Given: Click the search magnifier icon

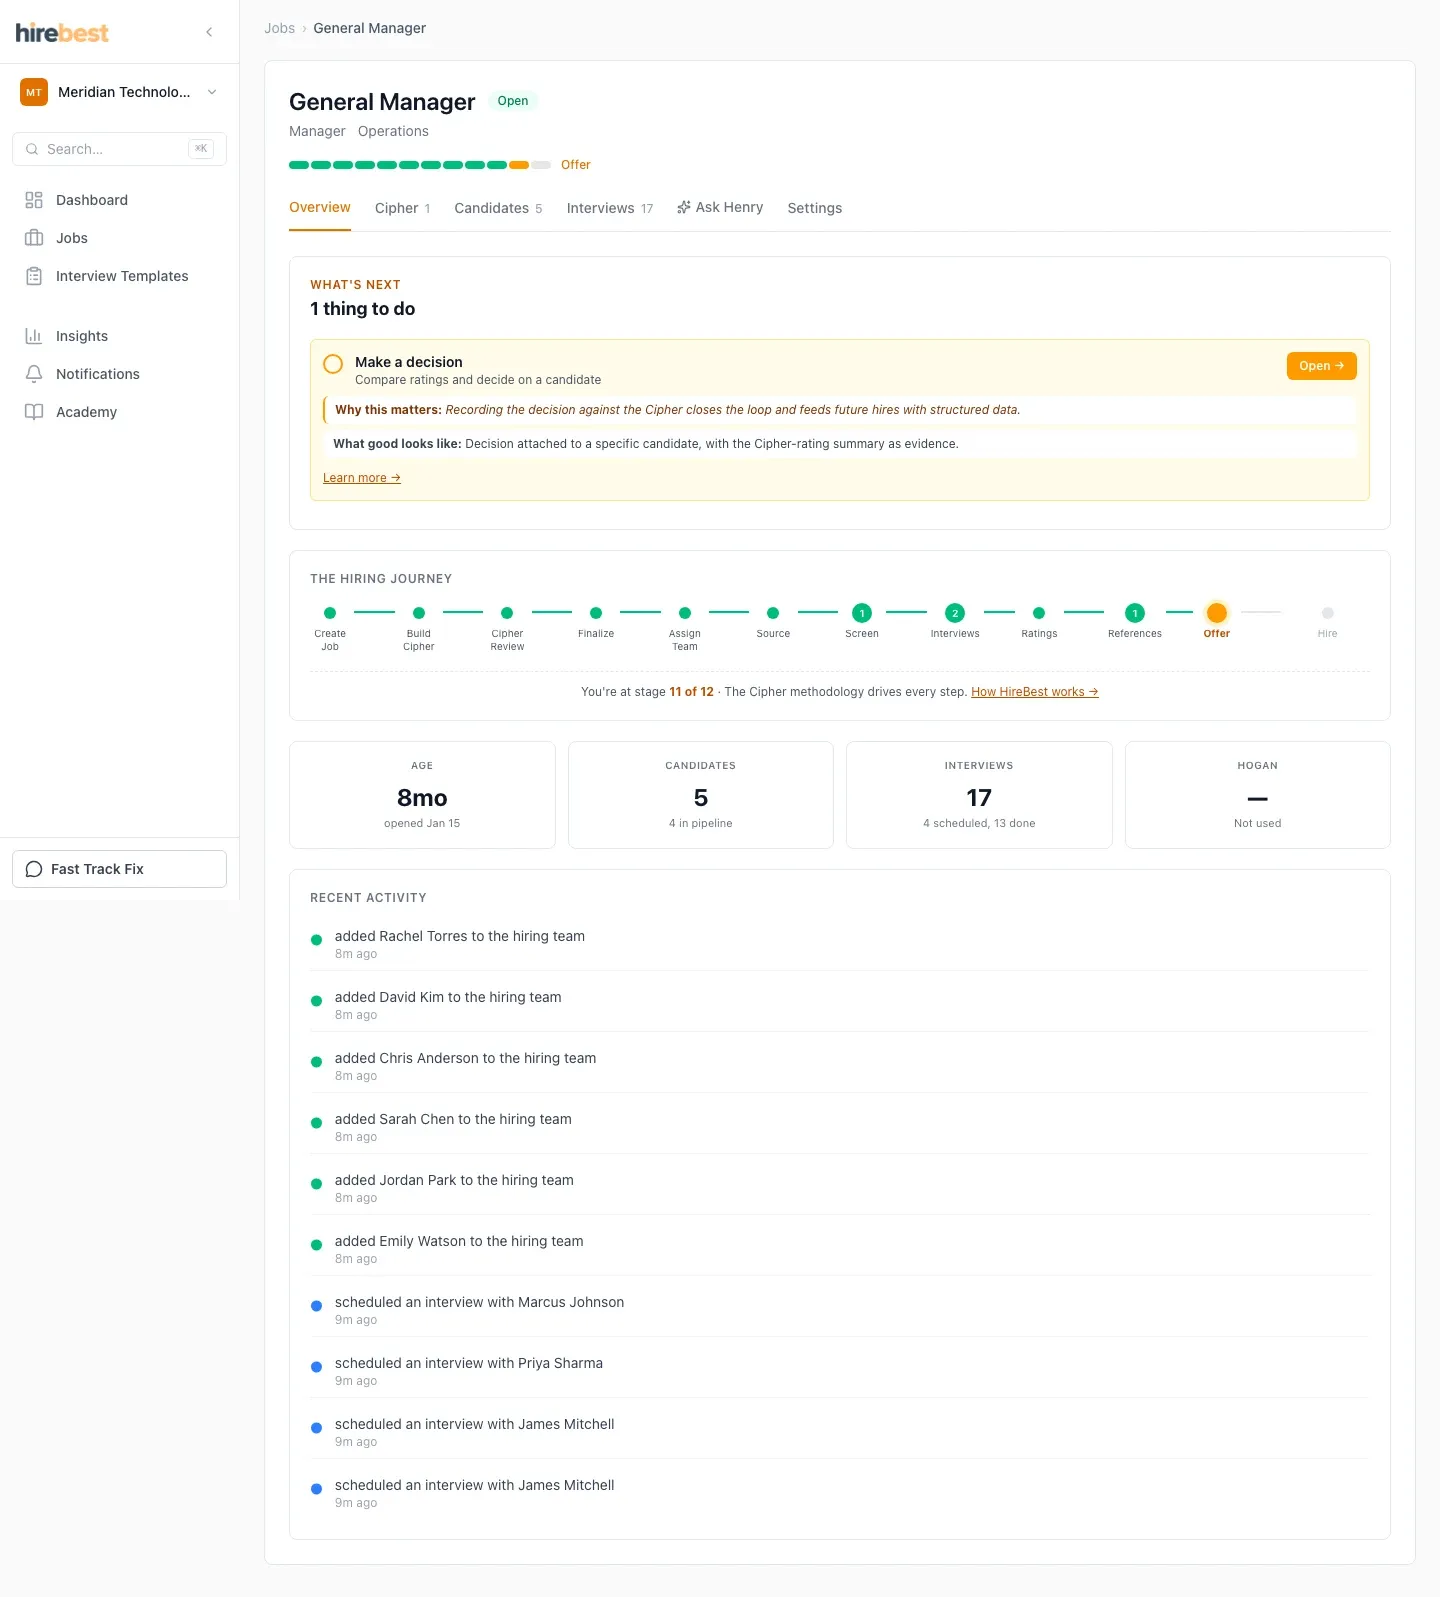Looking at the screenshot, I should click(x=32, y=149).
